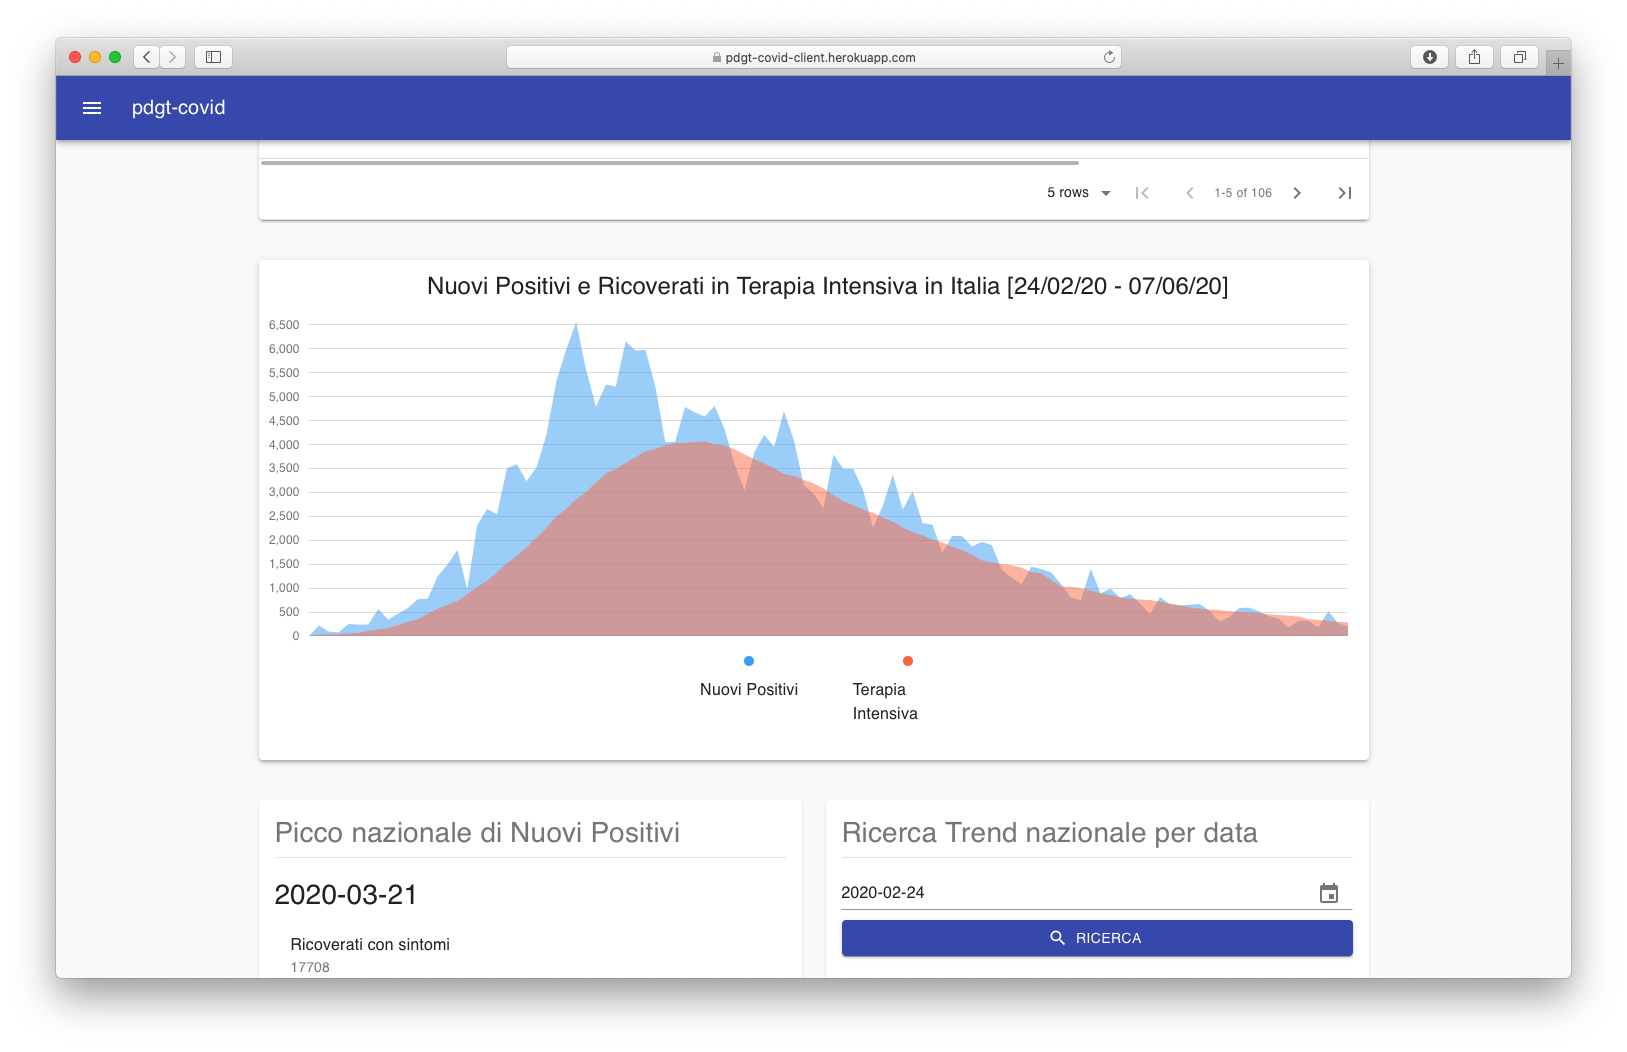Click the peak date 2020-03-21
This screenshot has height=1052, width=1627.
[x=346, y=895]
